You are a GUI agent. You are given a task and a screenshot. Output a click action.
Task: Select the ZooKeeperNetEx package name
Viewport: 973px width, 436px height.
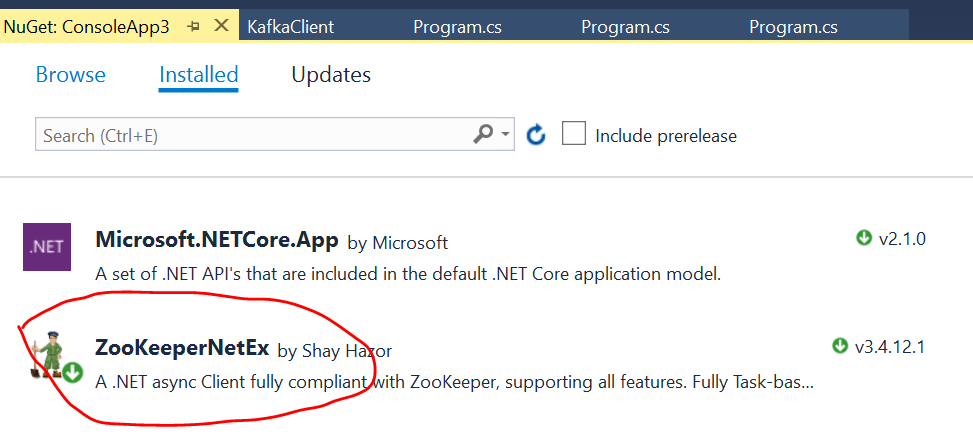(x=181, y=348)
